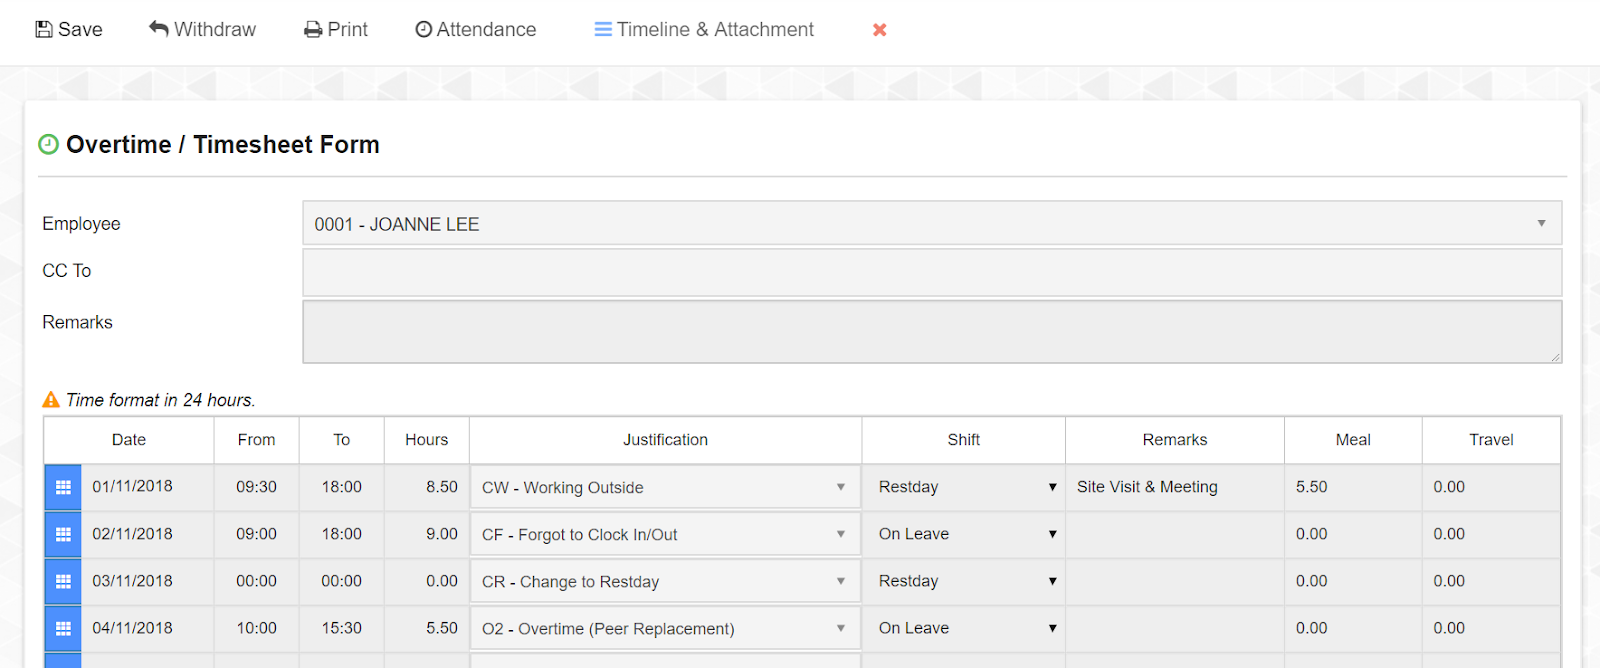The image size is (1600, 668).
Task: Click the blue grid icon for 02/11/2018
Action: [x=63, y=534]
